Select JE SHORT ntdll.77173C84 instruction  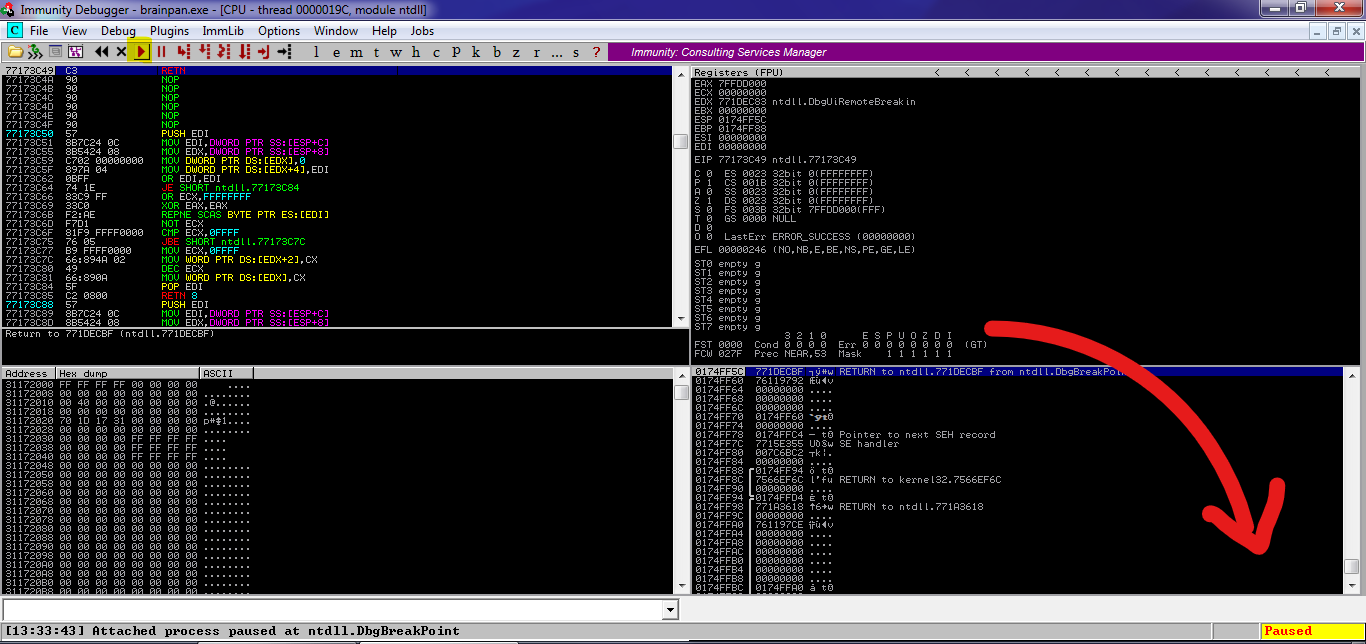337,187
